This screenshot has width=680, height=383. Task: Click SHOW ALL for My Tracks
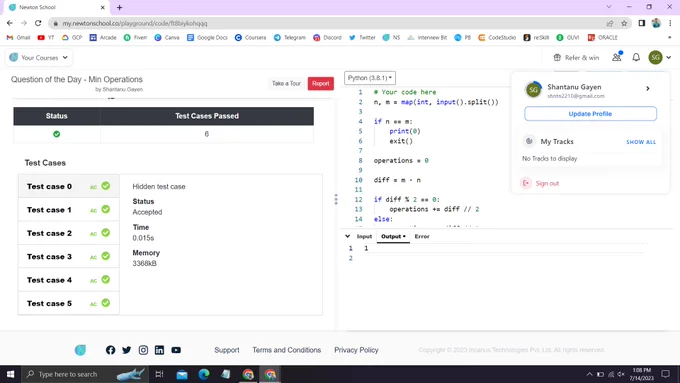click(641, 142)
